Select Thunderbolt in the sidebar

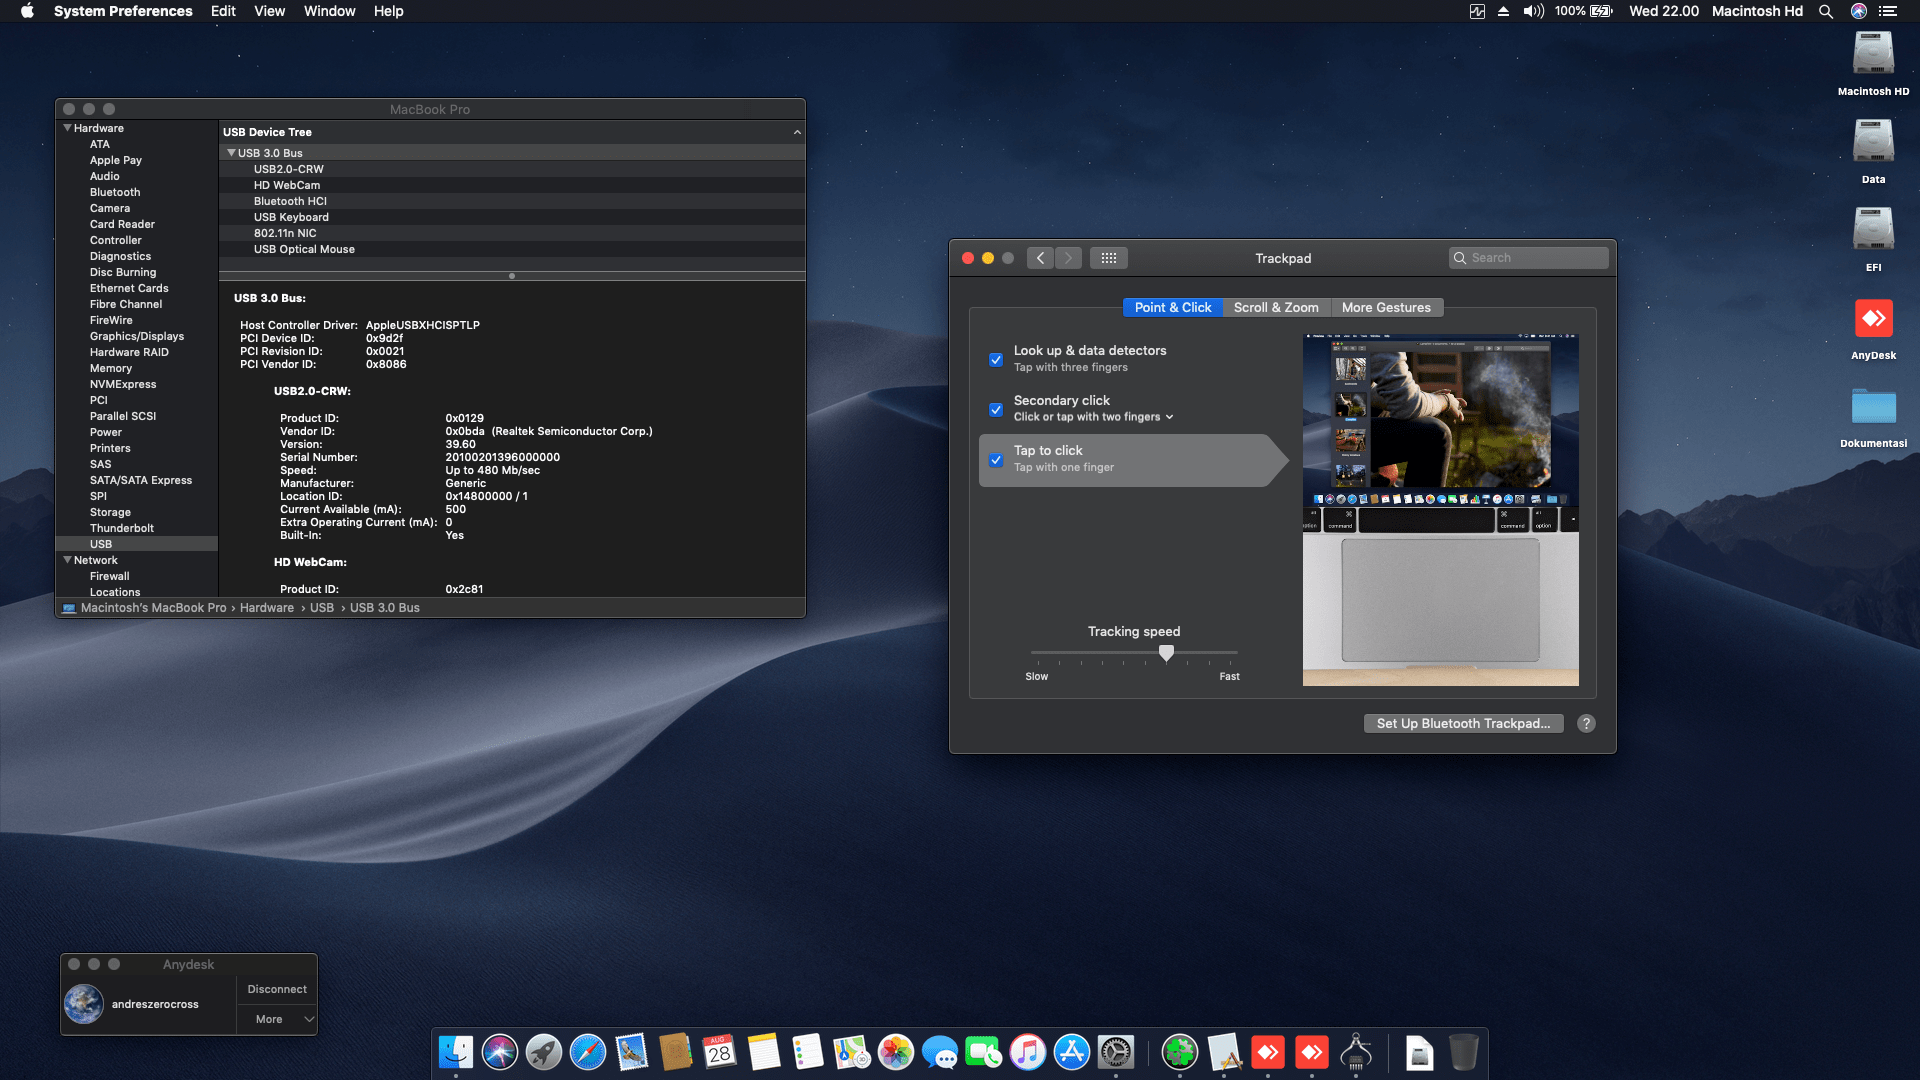coord(122,528)
